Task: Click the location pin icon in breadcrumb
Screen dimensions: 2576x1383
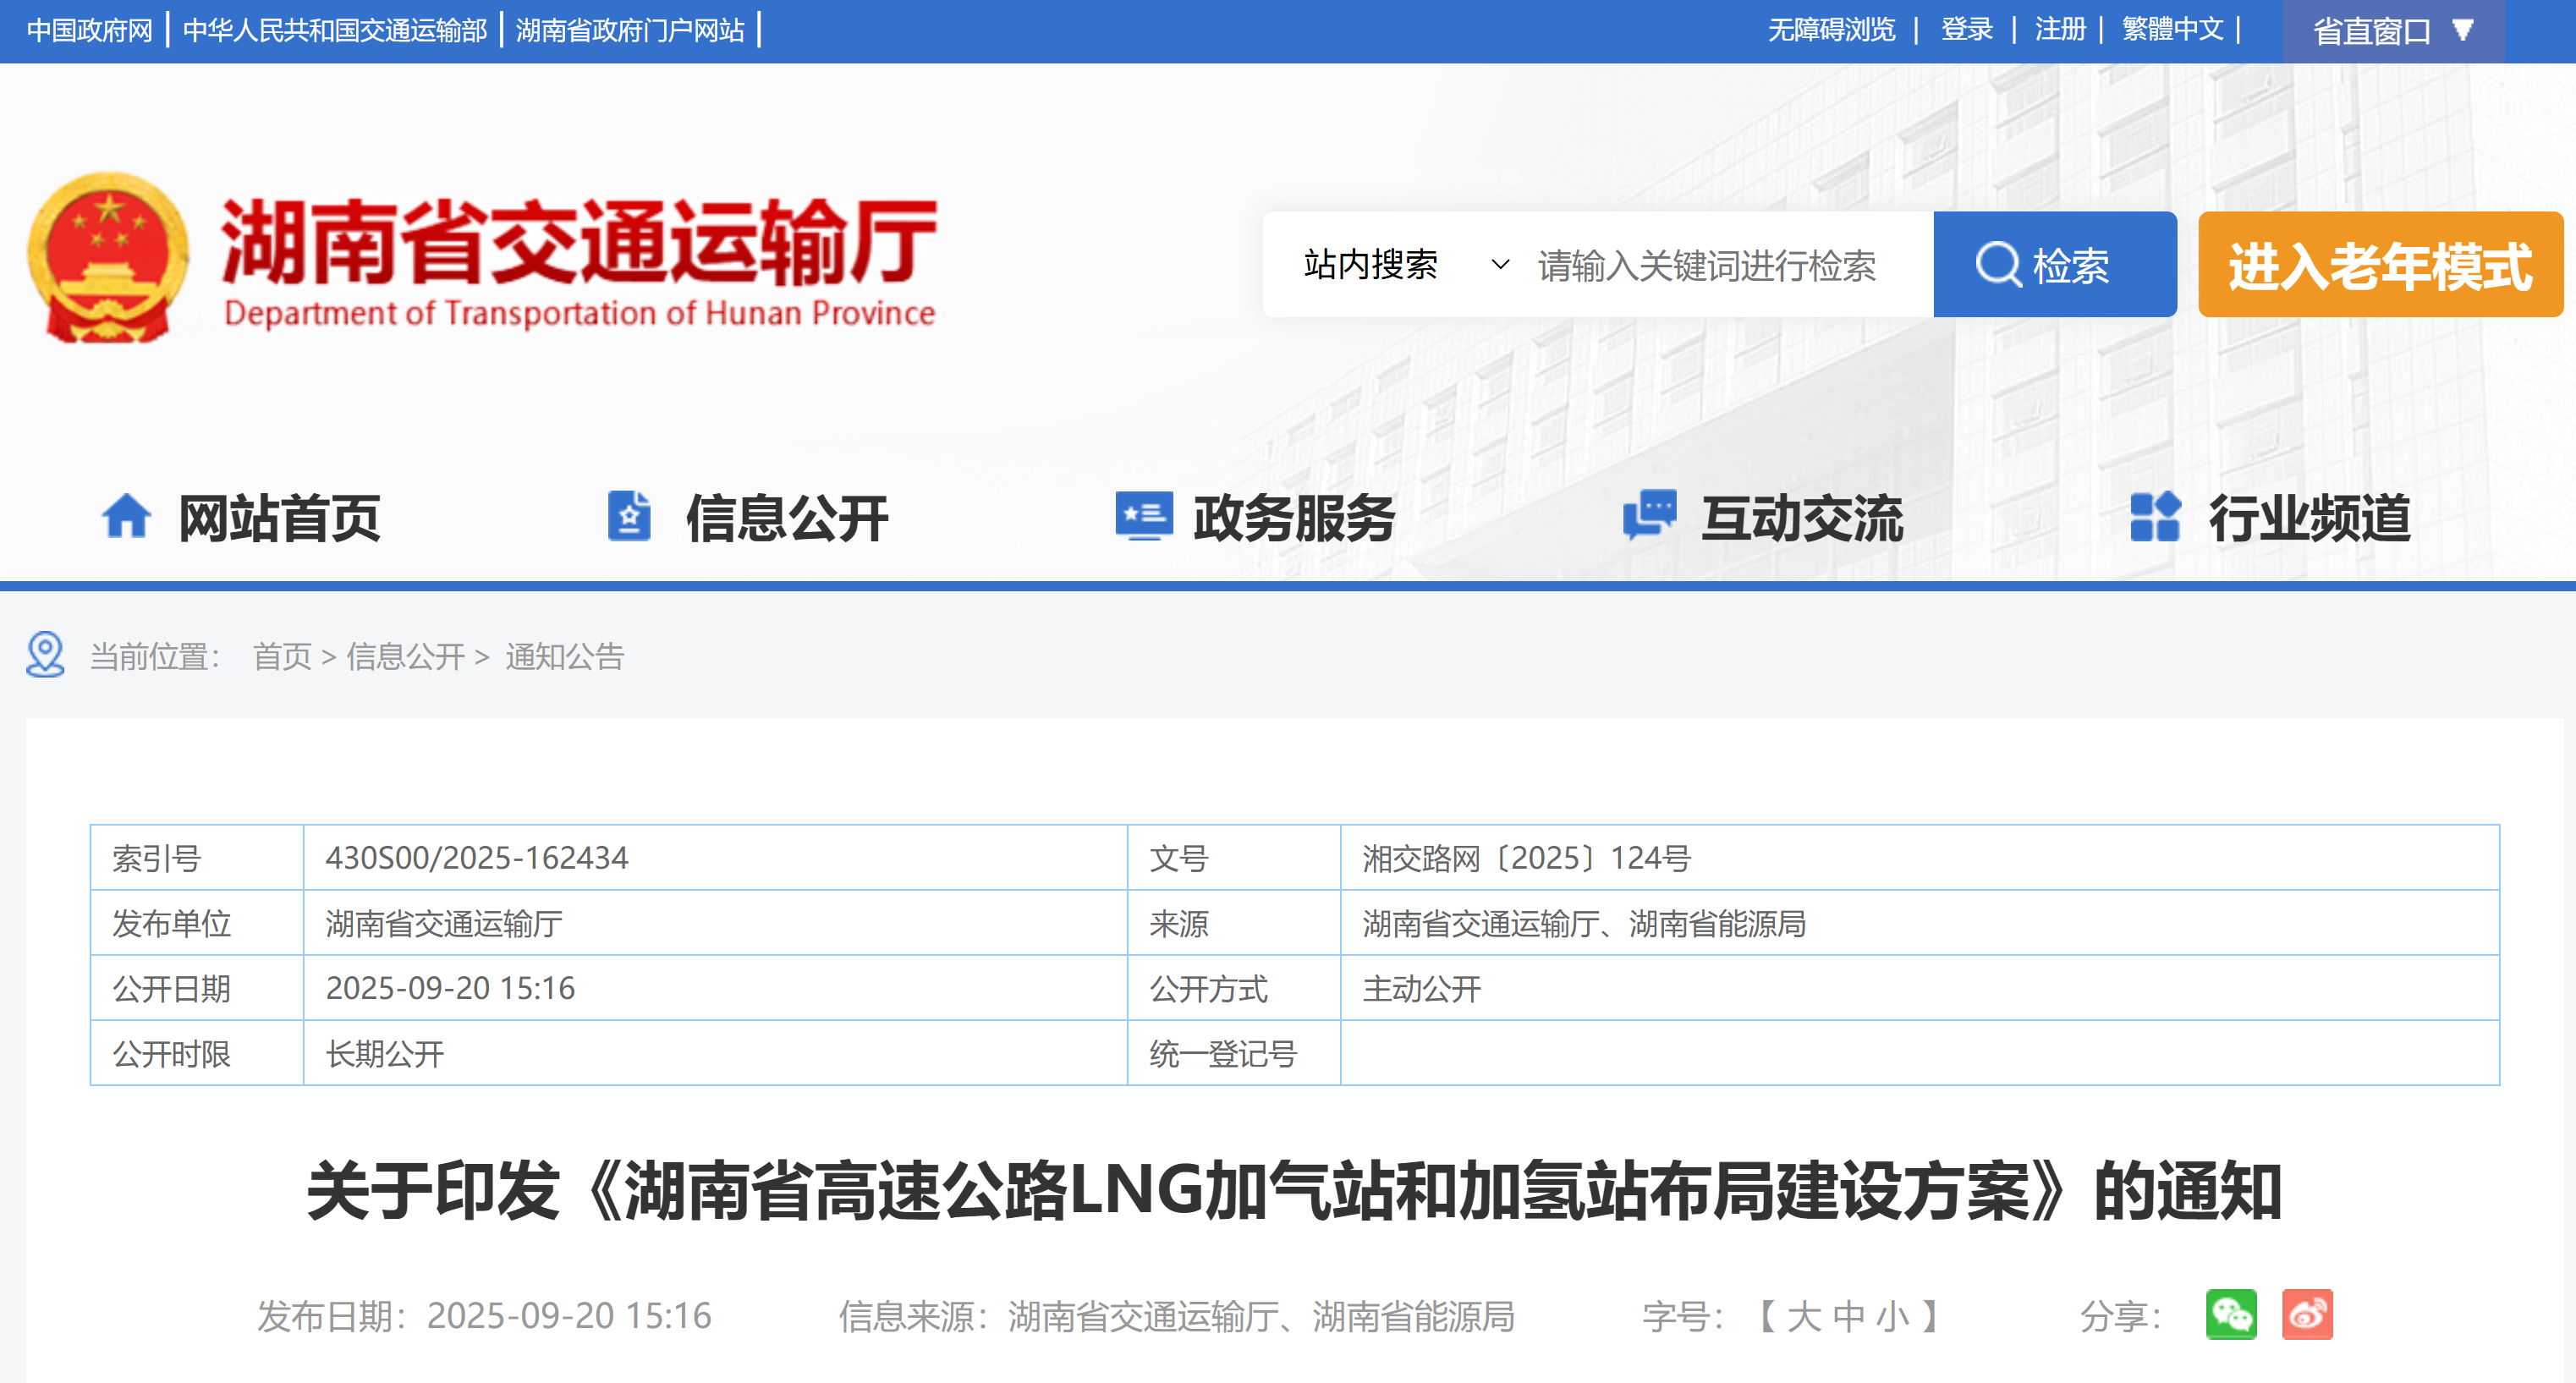Action: coord(45,655)
